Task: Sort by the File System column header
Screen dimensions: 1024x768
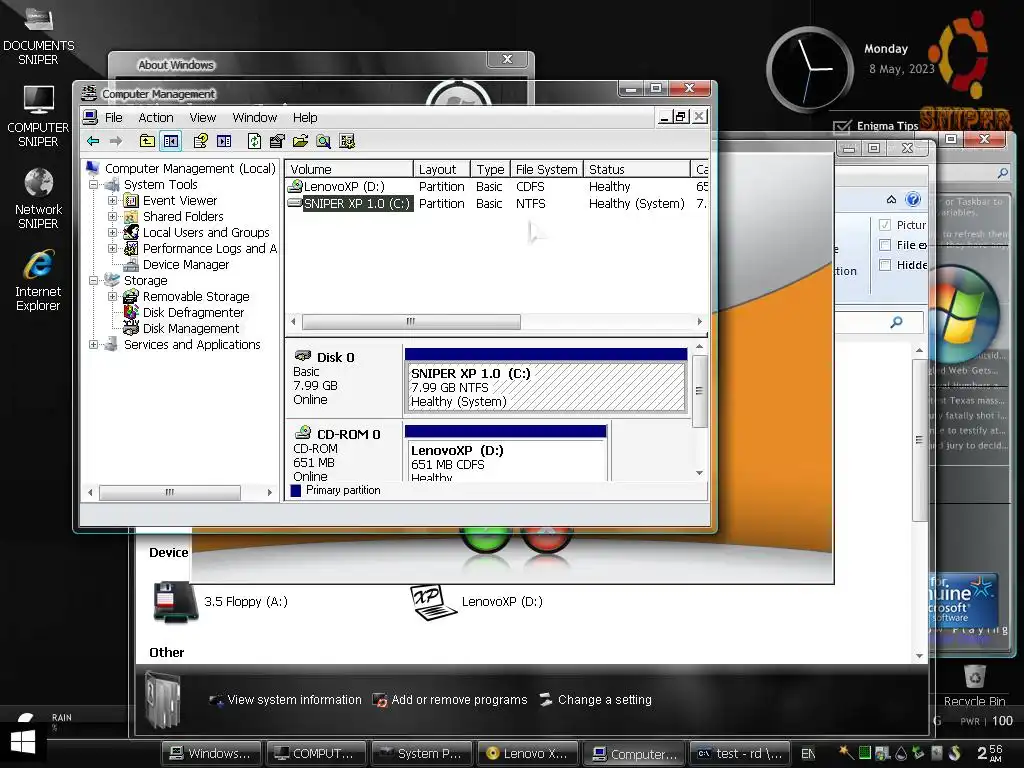Action: pos(547,169)
